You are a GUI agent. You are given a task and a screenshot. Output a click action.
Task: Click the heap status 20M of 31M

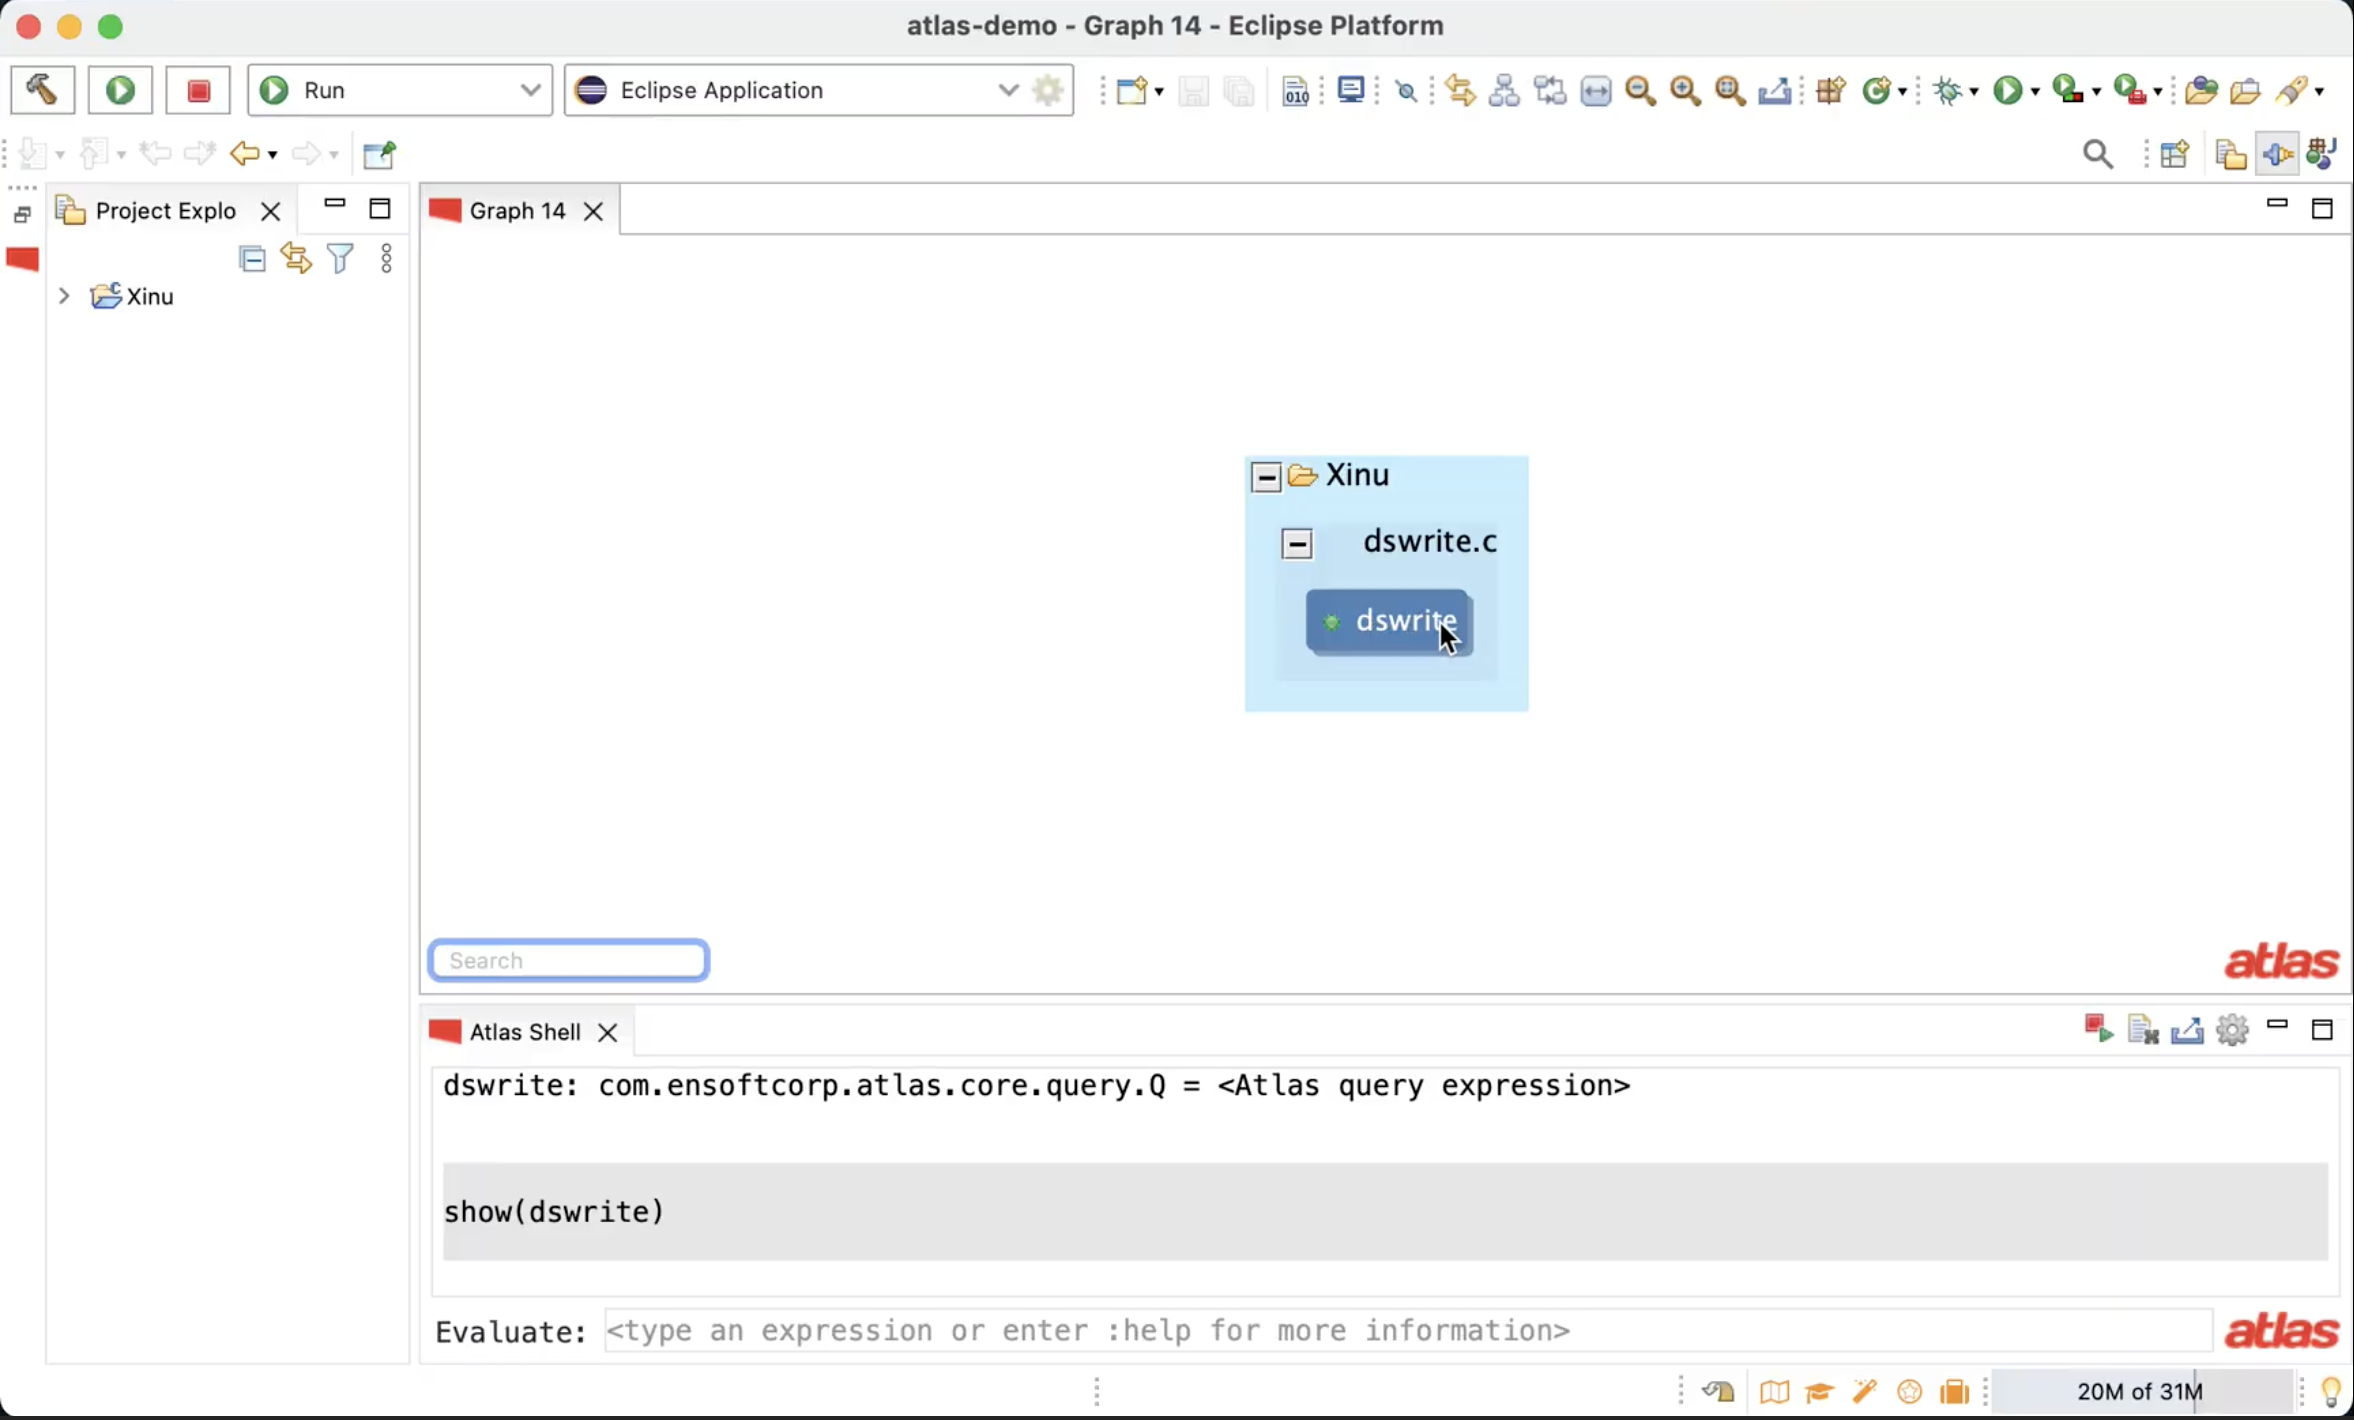coord(2140,1391)
